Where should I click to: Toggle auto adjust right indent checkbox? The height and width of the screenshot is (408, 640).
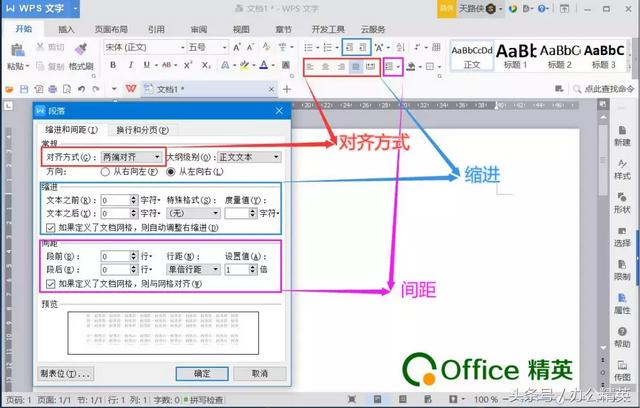point(51,228)
